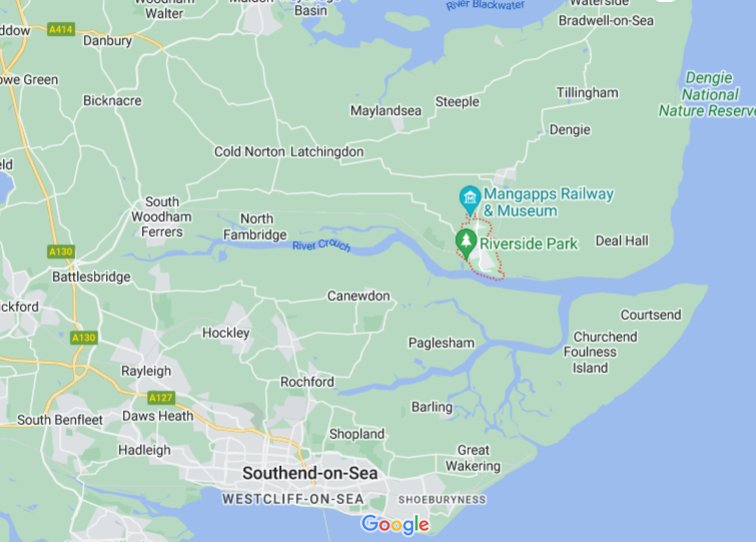Click the A130 shield near Rayleigh

[x=84, y=338]
